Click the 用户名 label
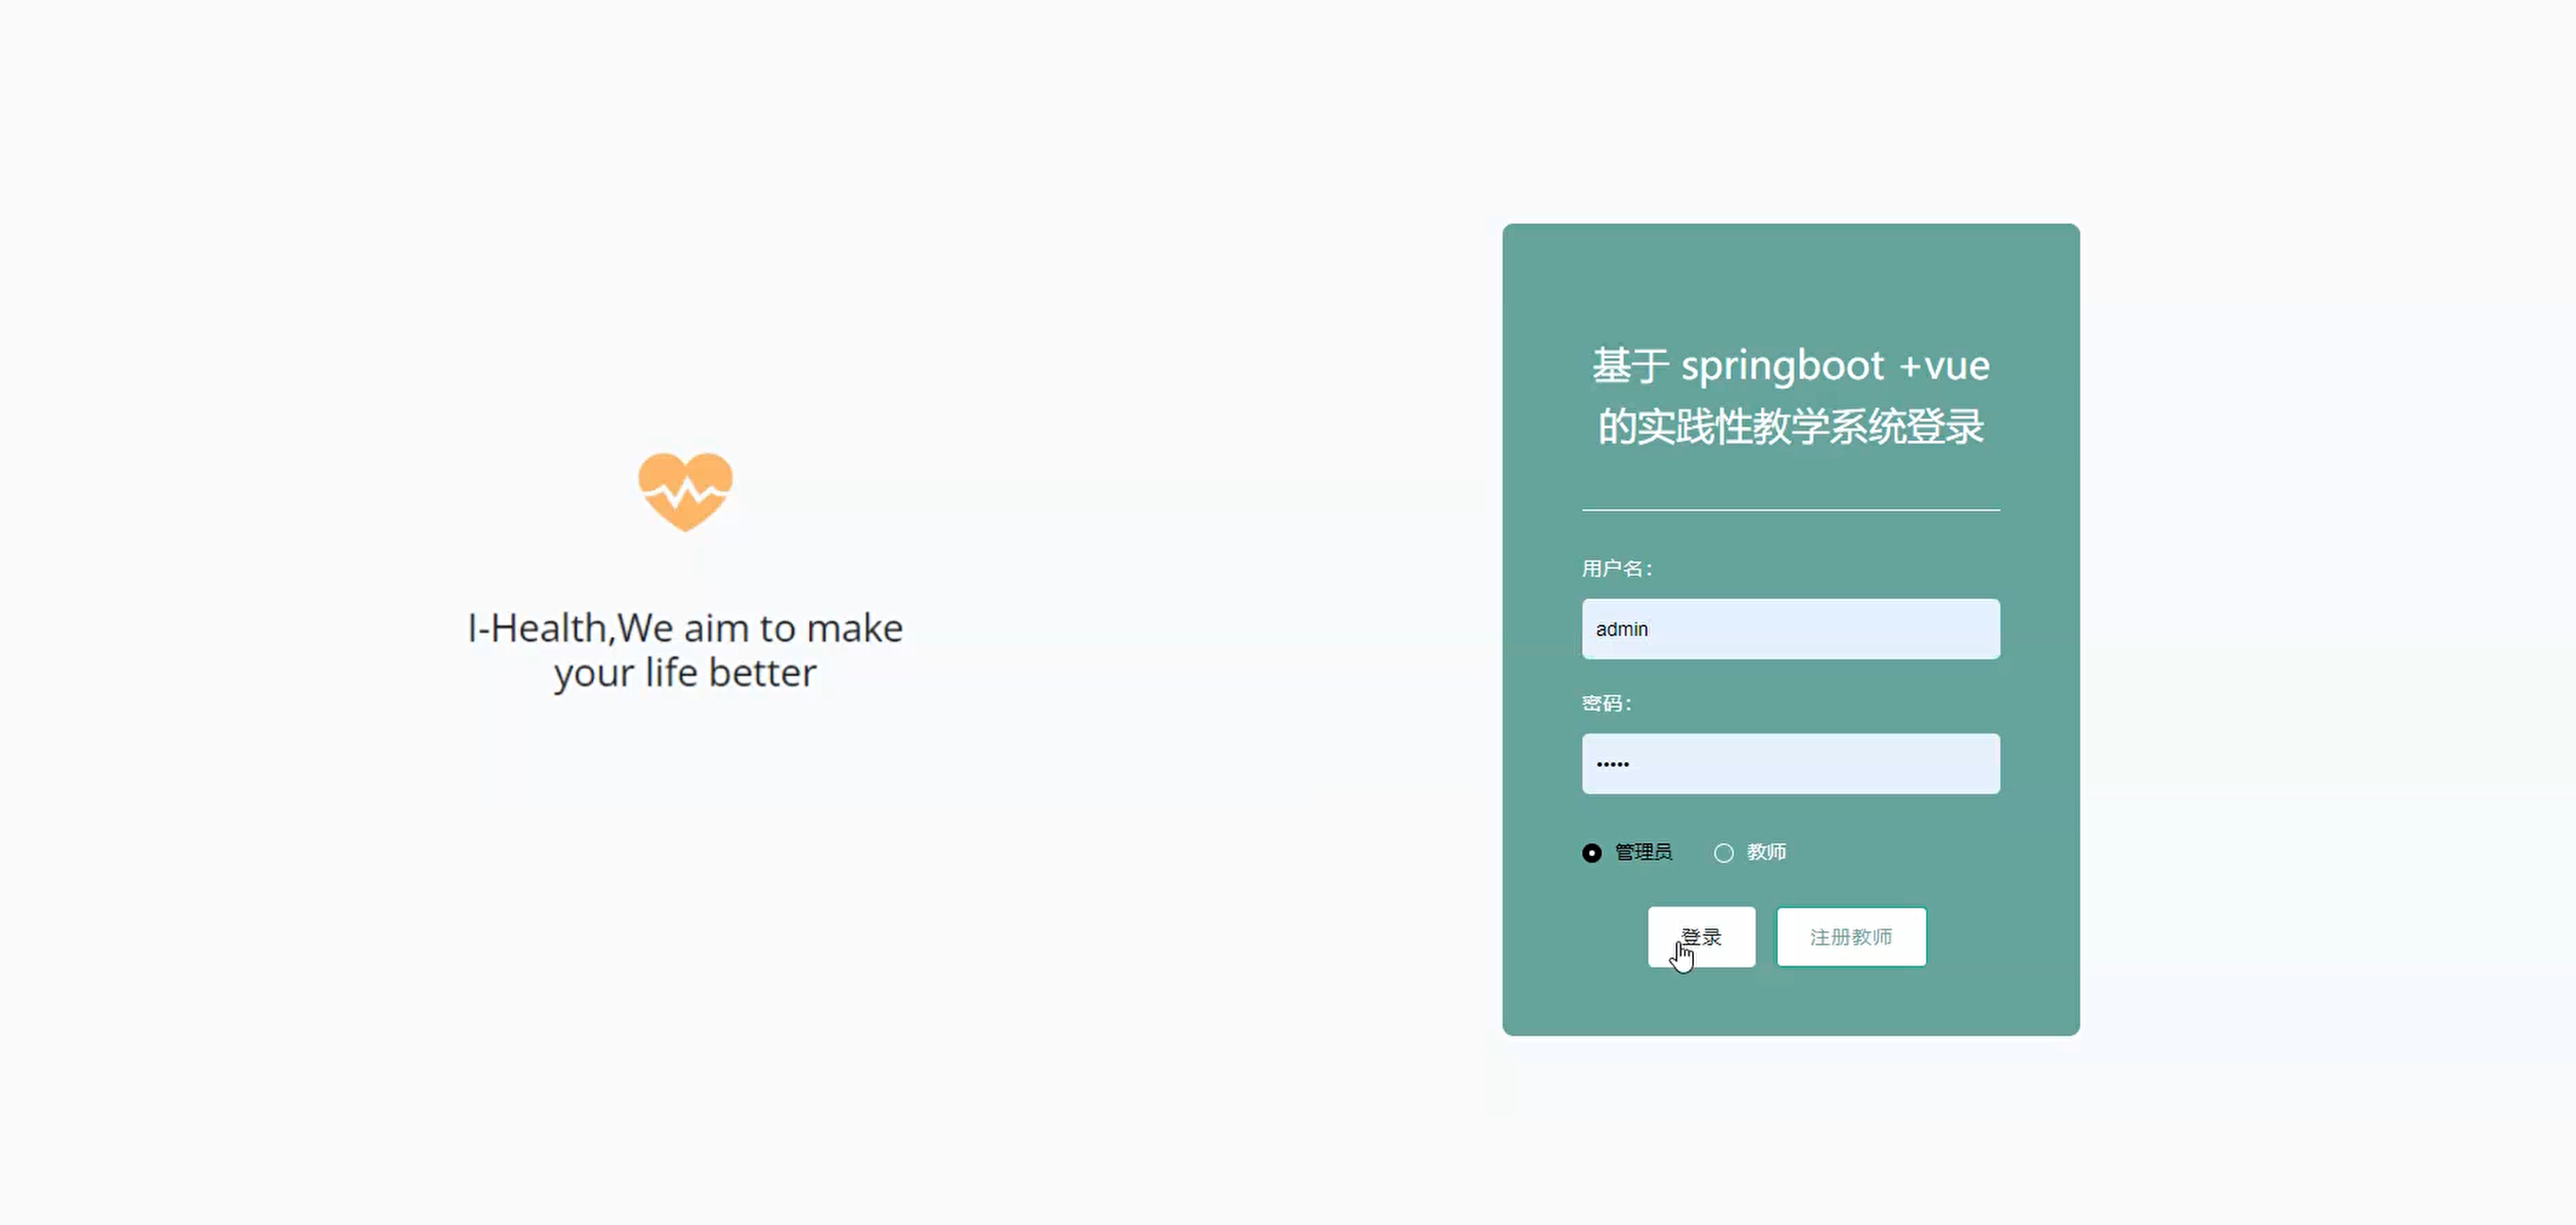The image size is (2576, 1225). 1617,569
